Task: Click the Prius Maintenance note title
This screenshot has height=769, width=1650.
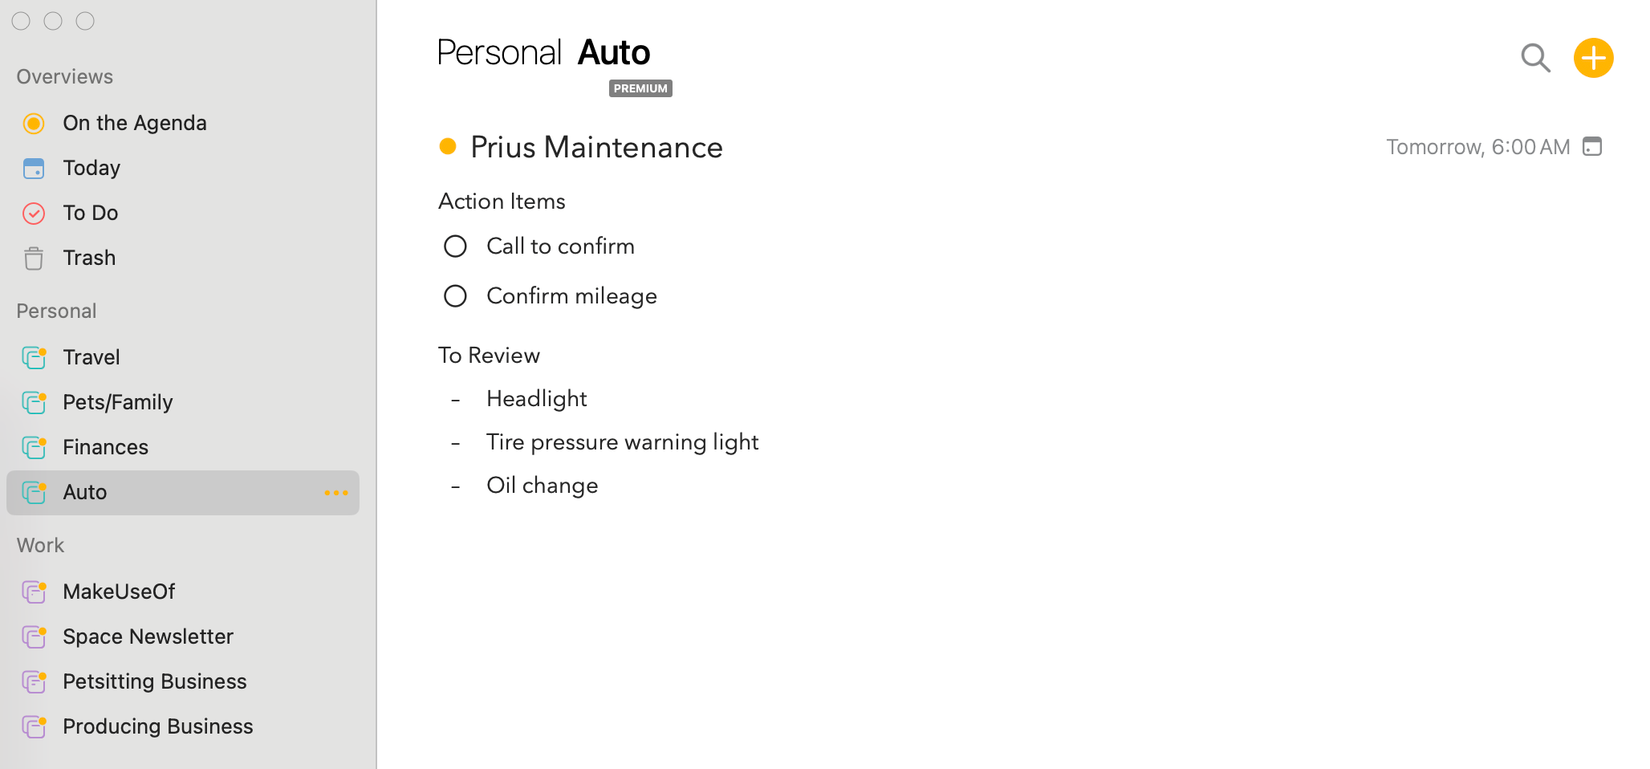Action: click(596, 147)
